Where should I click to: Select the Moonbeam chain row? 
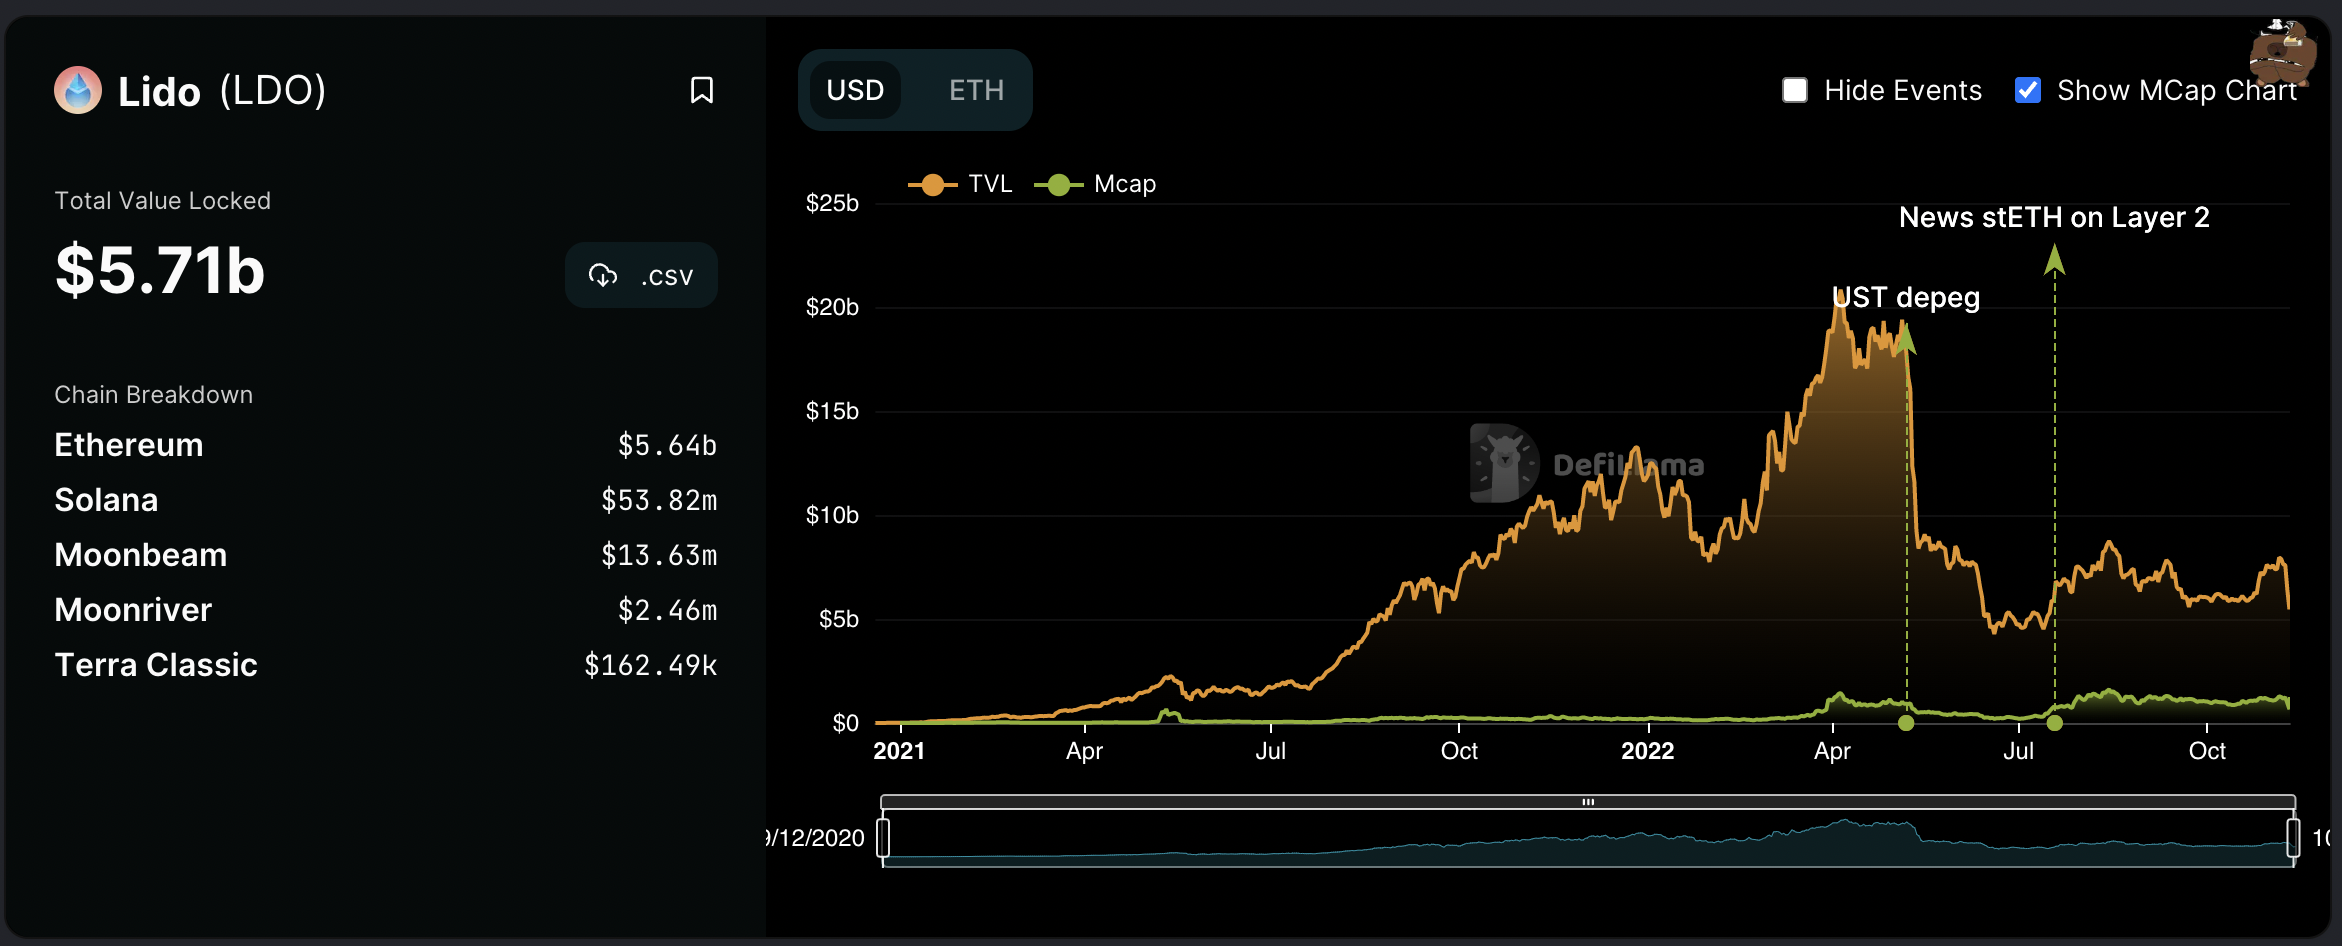click(x=385, y=555)
